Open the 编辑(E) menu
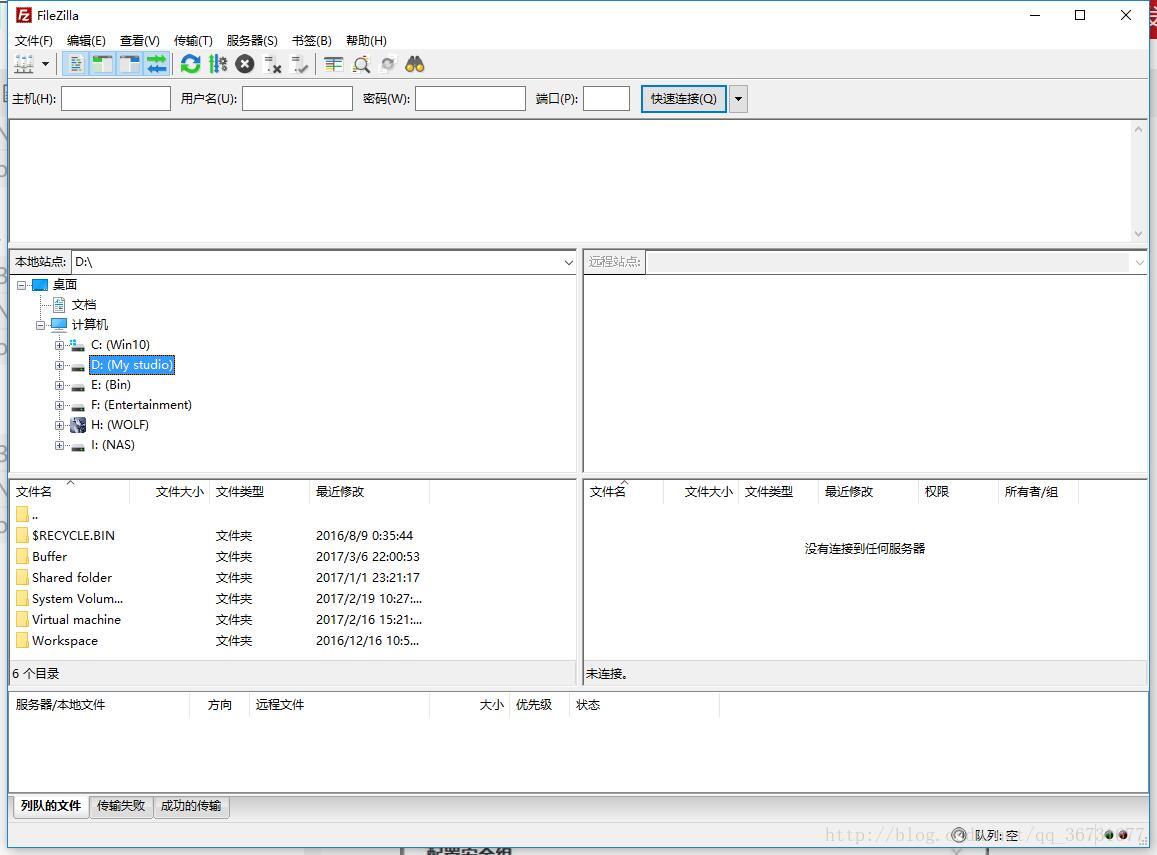Image resolution: width=1157 pixels, height=855 pixels. click(86, 41)
